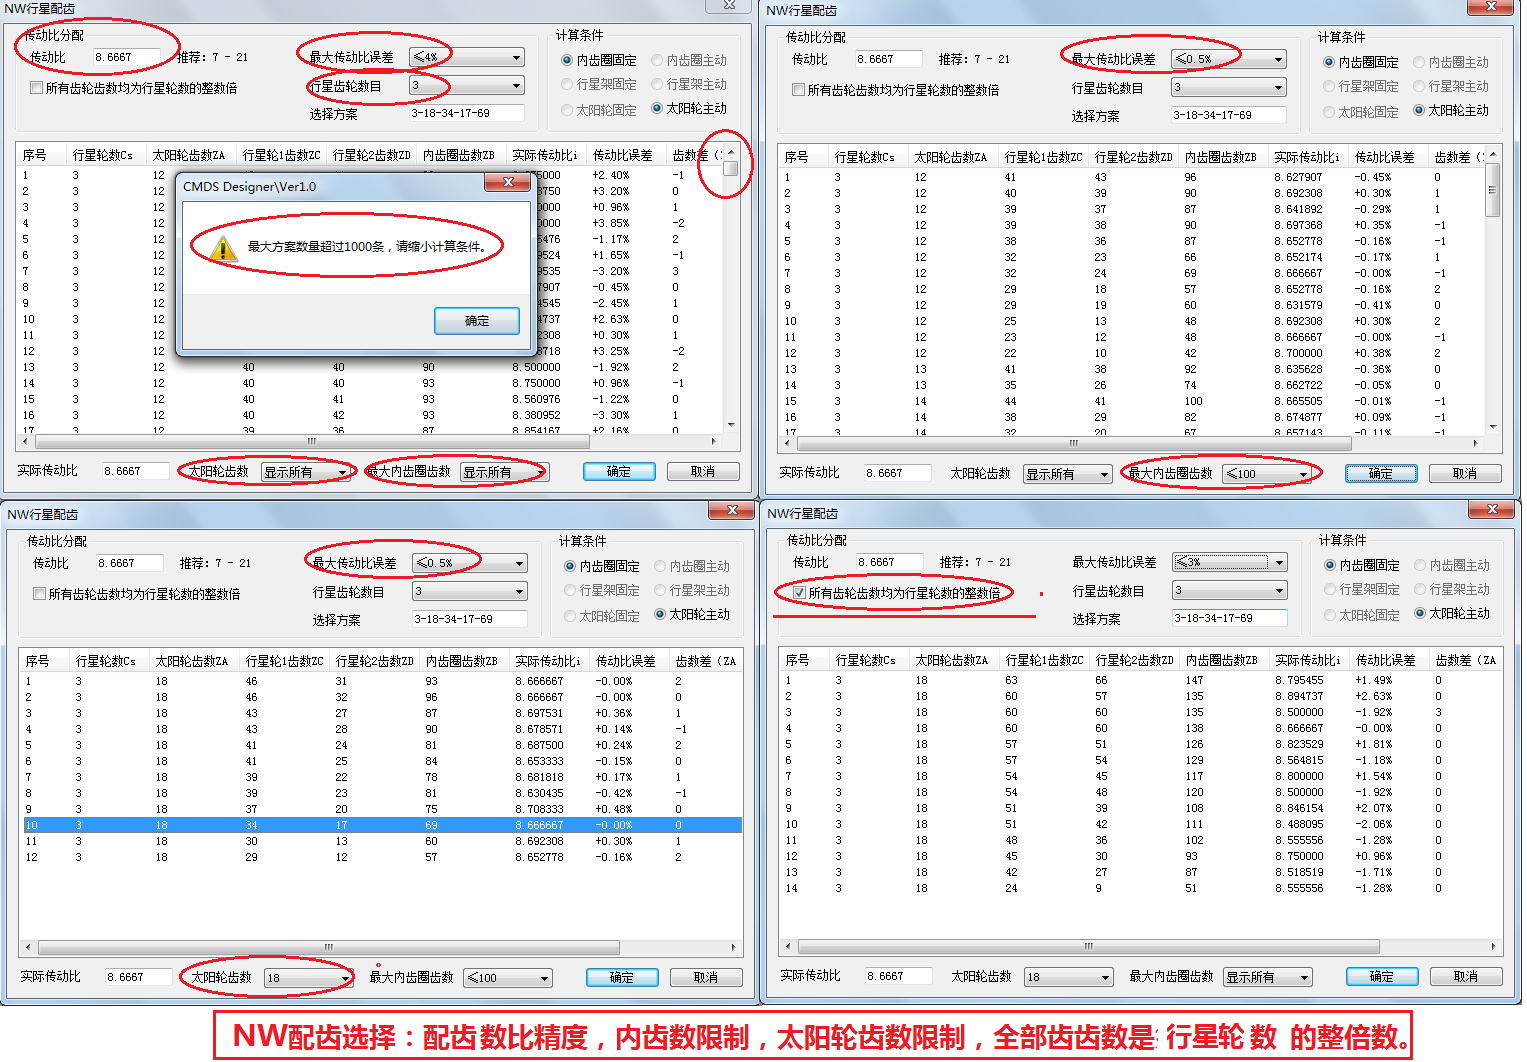Click 内齿圈齿数ZB column header in bottom-right window

coord(1224,660)
